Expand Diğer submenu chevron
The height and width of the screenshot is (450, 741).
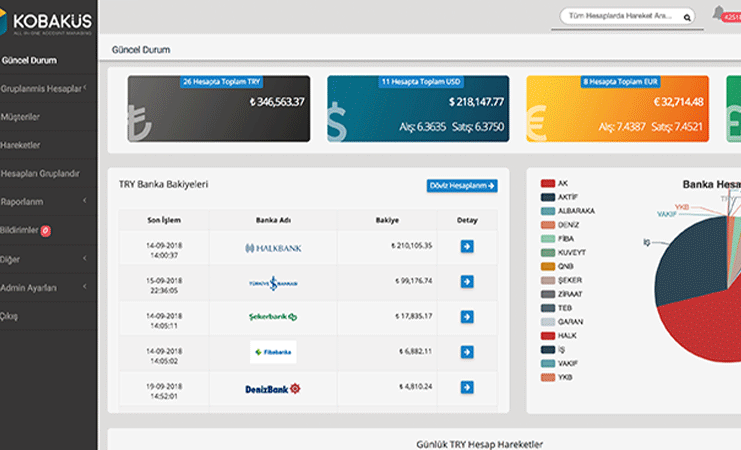click(x=85, y=258)
